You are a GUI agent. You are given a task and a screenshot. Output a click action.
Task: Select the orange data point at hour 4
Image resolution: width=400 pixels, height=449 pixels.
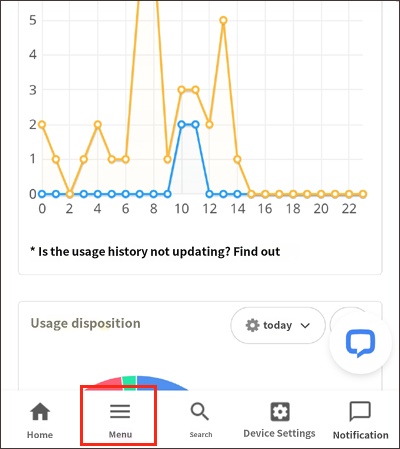tap(97, 124)
